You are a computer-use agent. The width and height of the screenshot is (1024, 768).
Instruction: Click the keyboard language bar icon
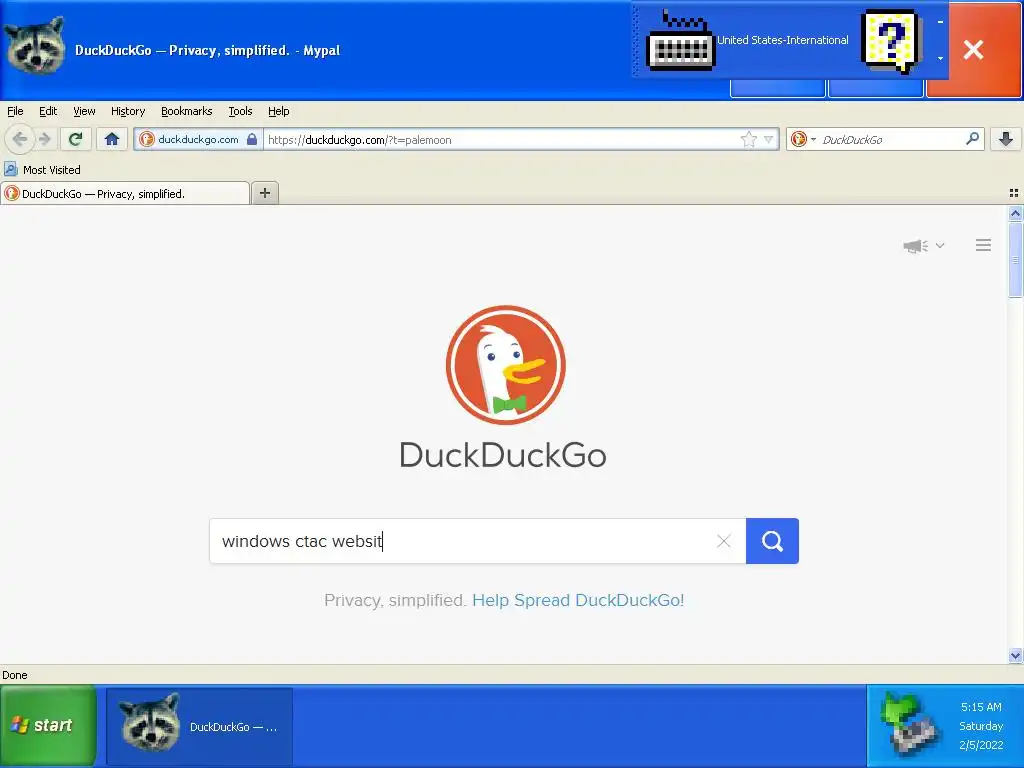(680, 40)
